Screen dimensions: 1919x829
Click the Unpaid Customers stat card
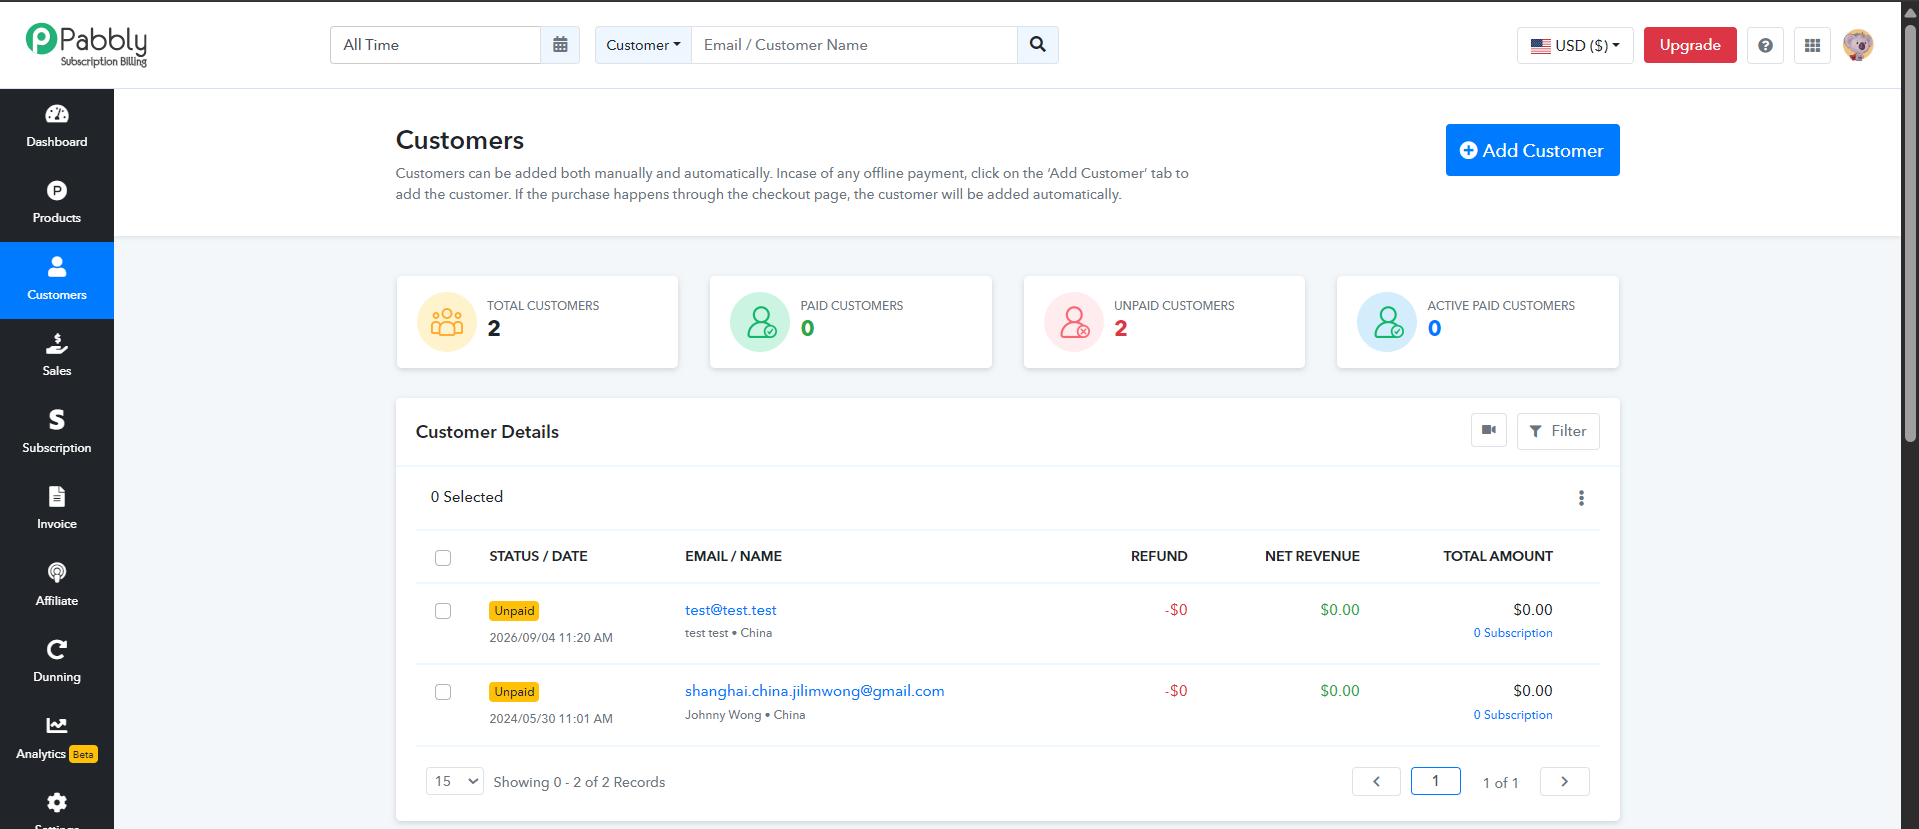coord(1164,322)
